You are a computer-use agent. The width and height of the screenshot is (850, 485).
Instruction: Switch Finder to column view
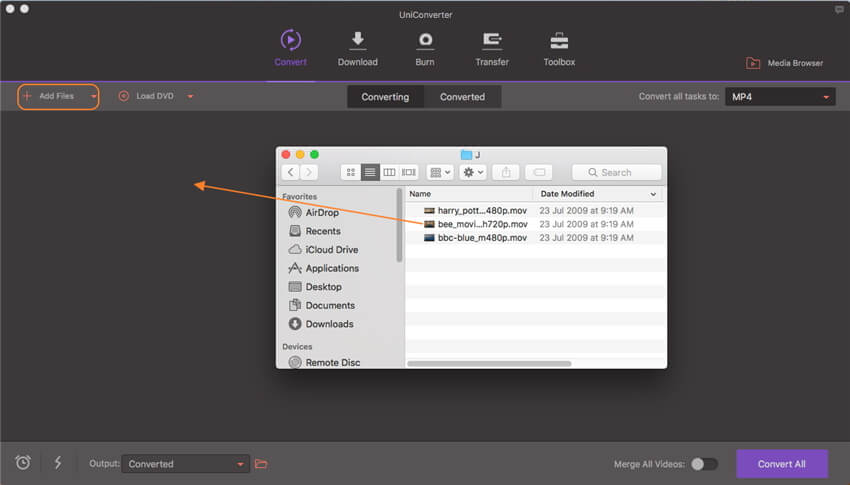tap(389, 172)
